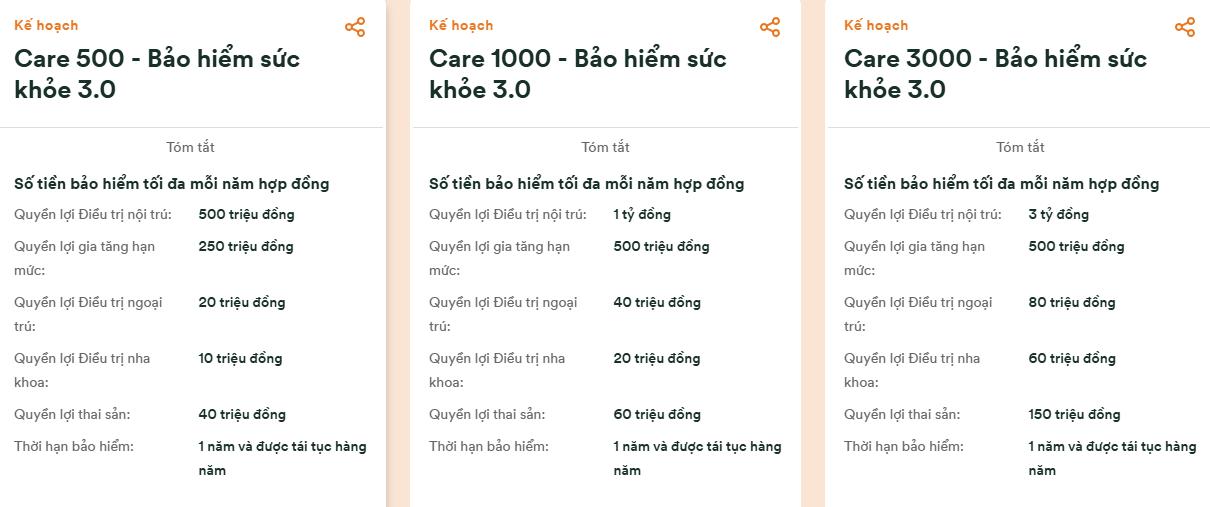Image resolution: width=1210 pixels, height=507 pixels.
Task: Click the 1 tỷ đồng inpatient benefit value
Action: click(642, 214)
